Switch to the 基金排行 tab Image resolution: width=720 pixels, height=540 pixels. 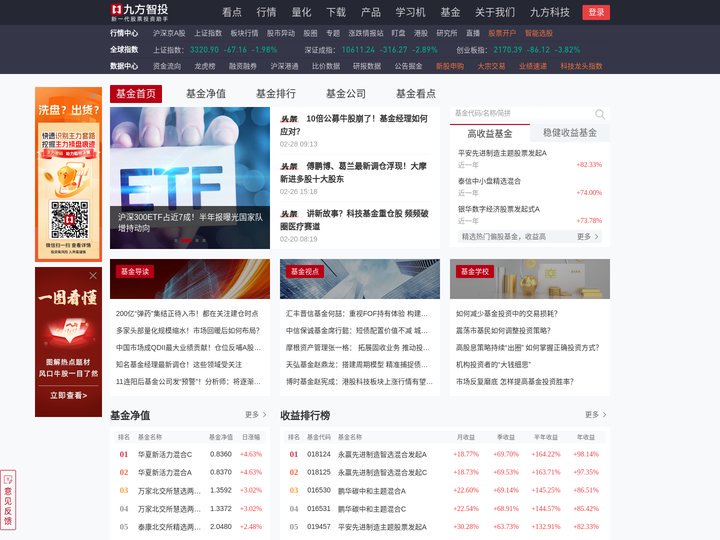pos(276,94)
